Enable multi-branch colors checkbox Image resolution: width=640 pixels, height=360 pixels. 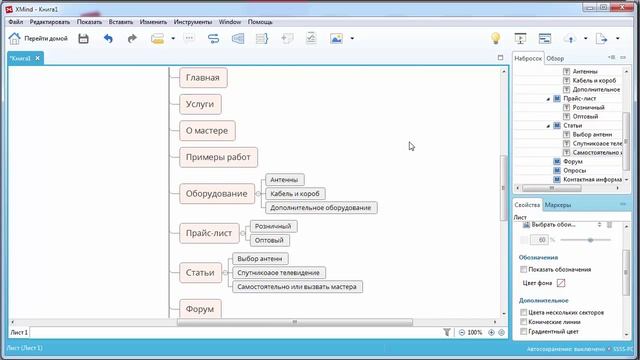coord(523,312)
